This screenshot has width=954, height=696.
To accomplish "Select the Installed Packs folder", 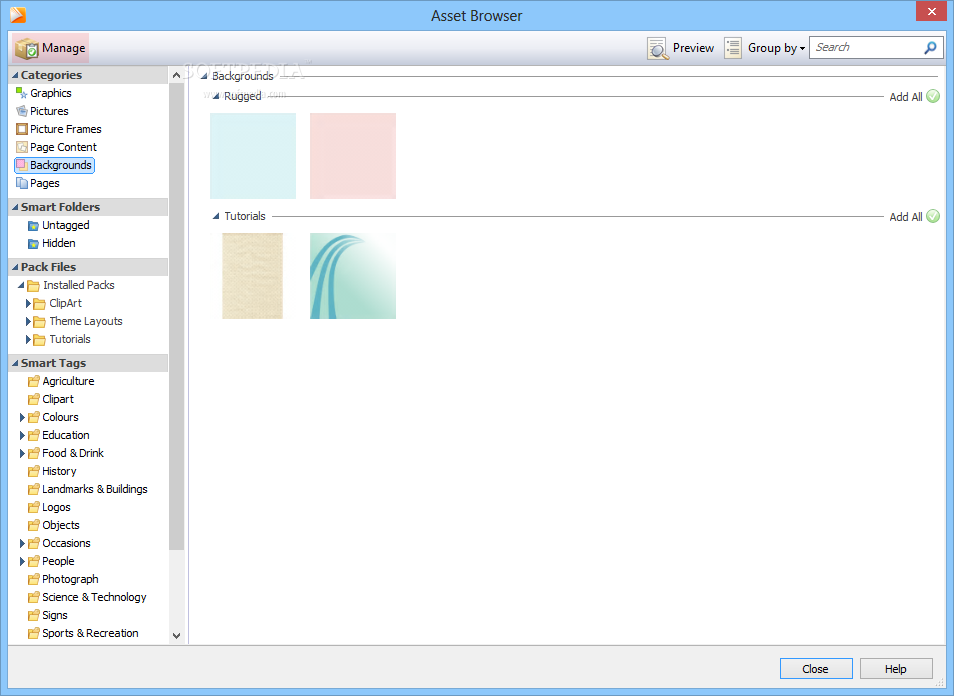I will (78, 285).
